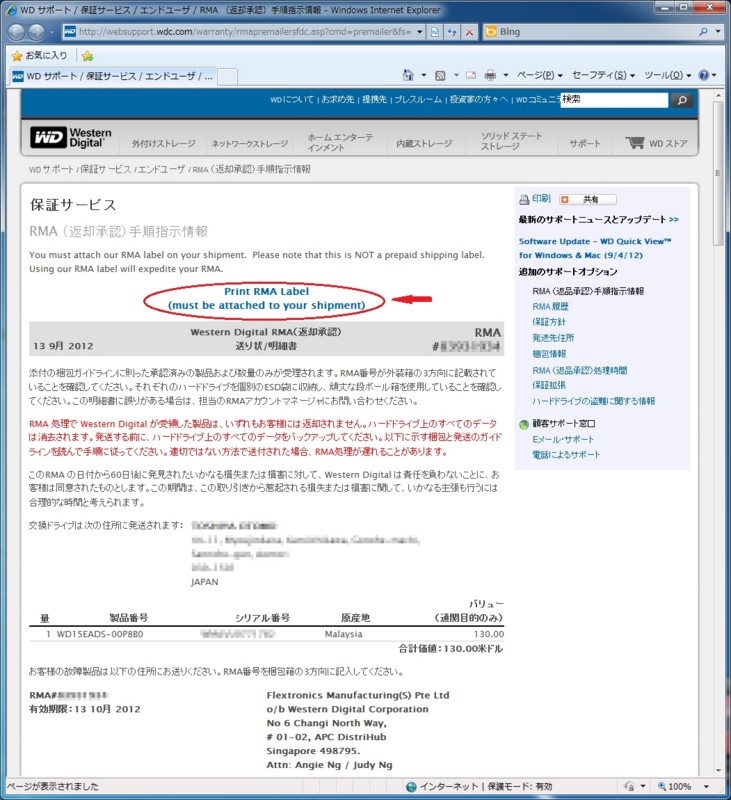Click the 梱包情報 sidebar link

549,354
